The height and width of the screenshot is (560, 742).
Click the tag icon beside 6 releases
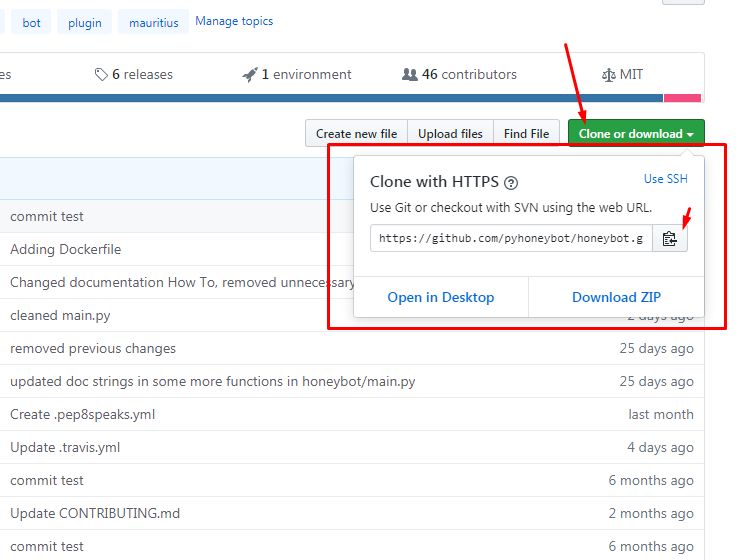(101, 74)
